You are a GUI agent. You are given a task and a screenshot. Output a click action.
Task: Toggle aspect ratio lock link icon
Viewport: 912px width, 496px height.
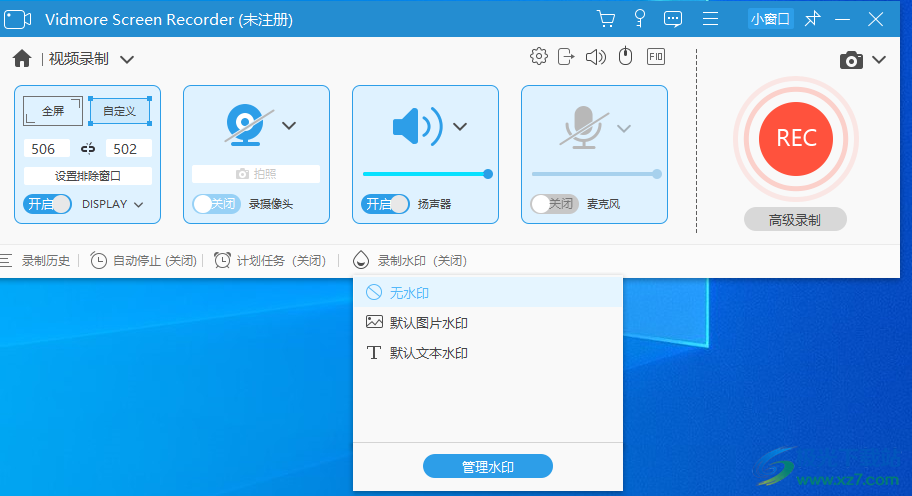pos(88,149)
